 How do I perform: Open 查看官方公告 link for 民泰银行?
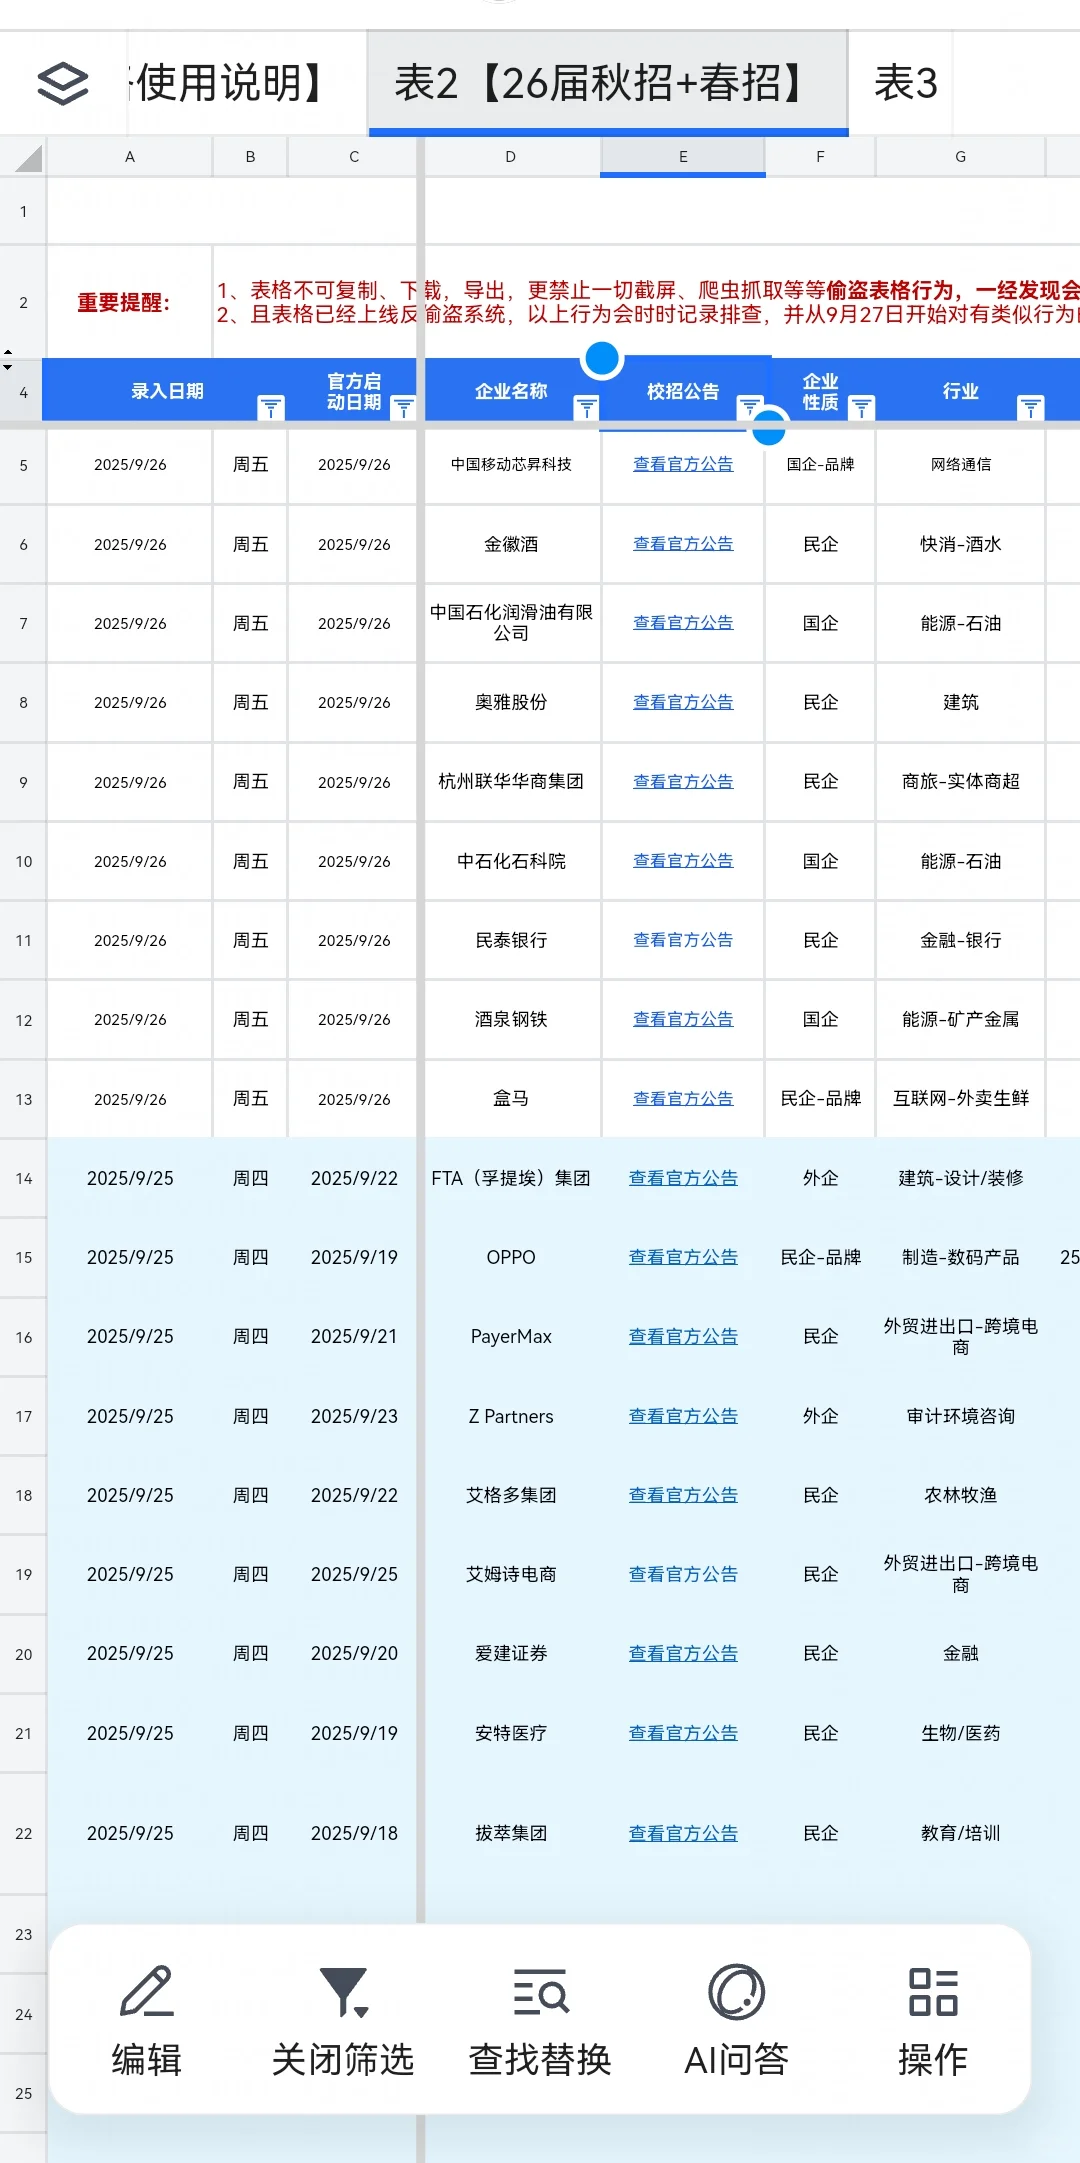pyautogui.click(x=683, y=940)
